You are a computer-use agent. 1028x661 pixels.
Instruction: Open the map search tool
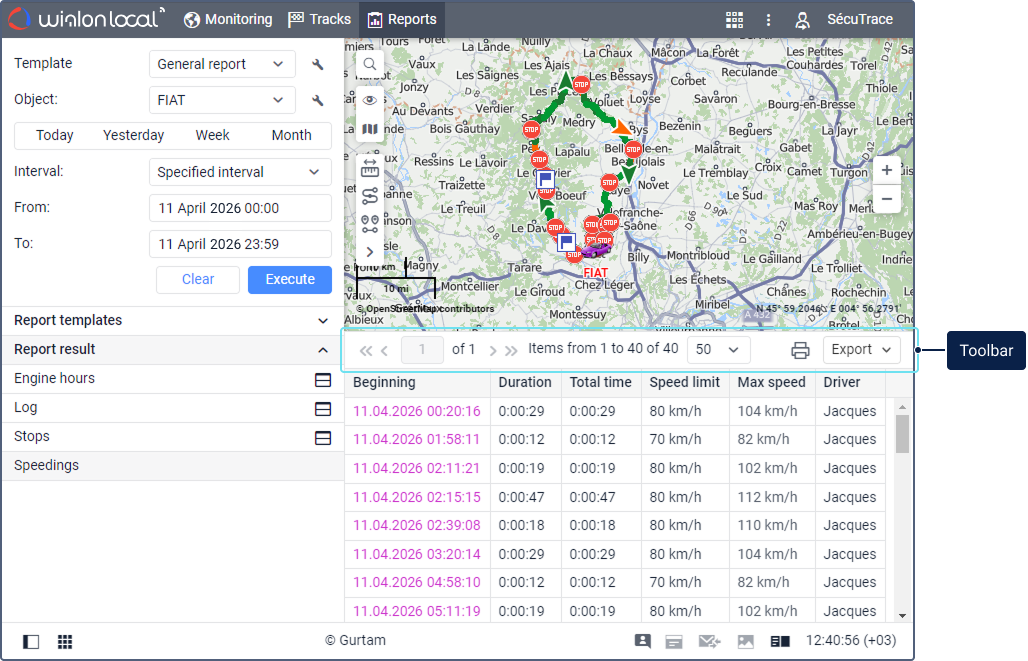pyautogui.click(x=370, y=64)
